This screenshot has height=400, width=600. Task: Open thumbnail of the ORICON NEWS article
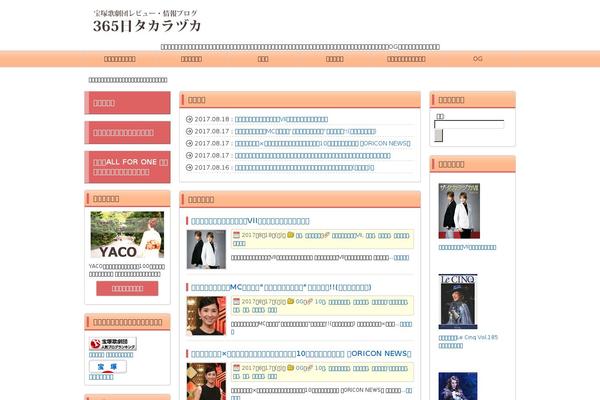[206, 381]
